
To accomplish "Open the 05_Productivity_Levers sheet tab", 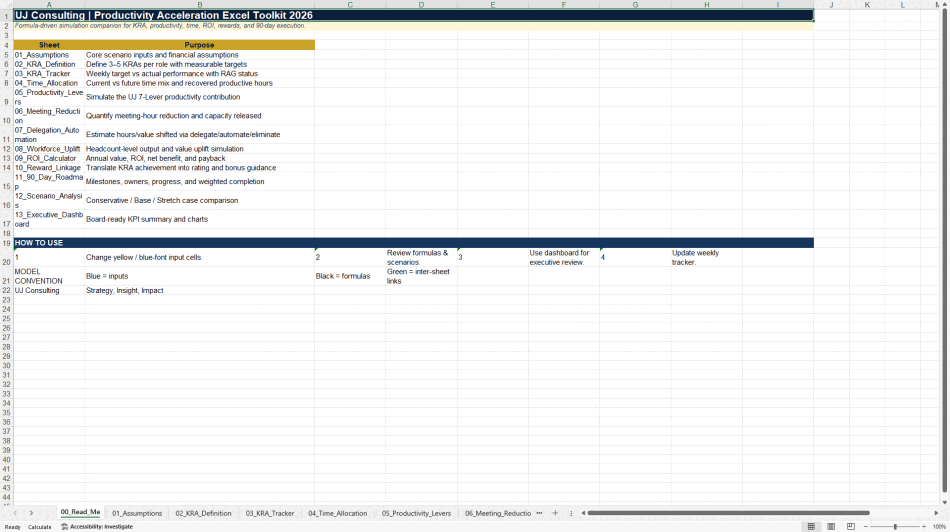I will point(416,513).
